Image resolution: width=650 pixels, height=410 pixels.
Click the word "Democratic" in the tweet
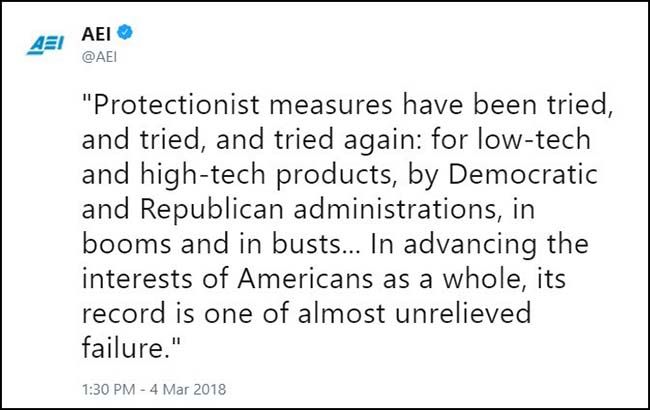529,171
